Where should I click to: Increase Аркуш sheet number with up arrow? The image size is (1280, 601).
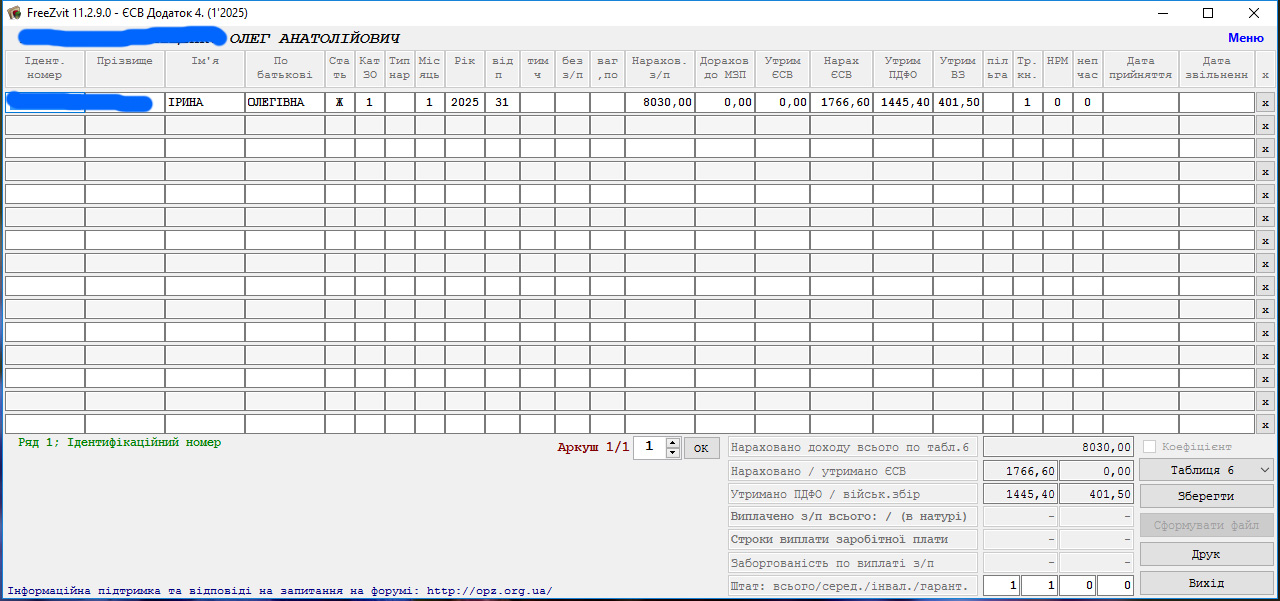click(673, 442)
